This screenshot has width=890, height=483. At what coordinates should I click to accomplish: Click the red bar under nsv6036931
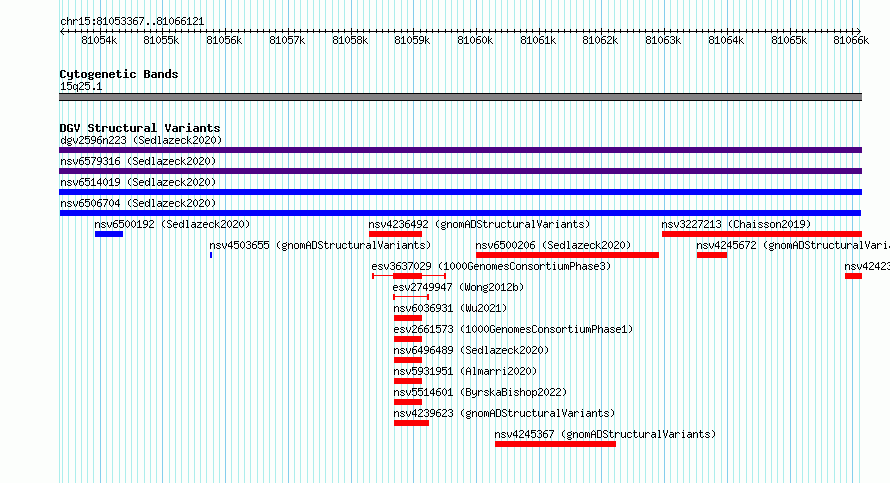pyautogui.click(x=408, y=318)
